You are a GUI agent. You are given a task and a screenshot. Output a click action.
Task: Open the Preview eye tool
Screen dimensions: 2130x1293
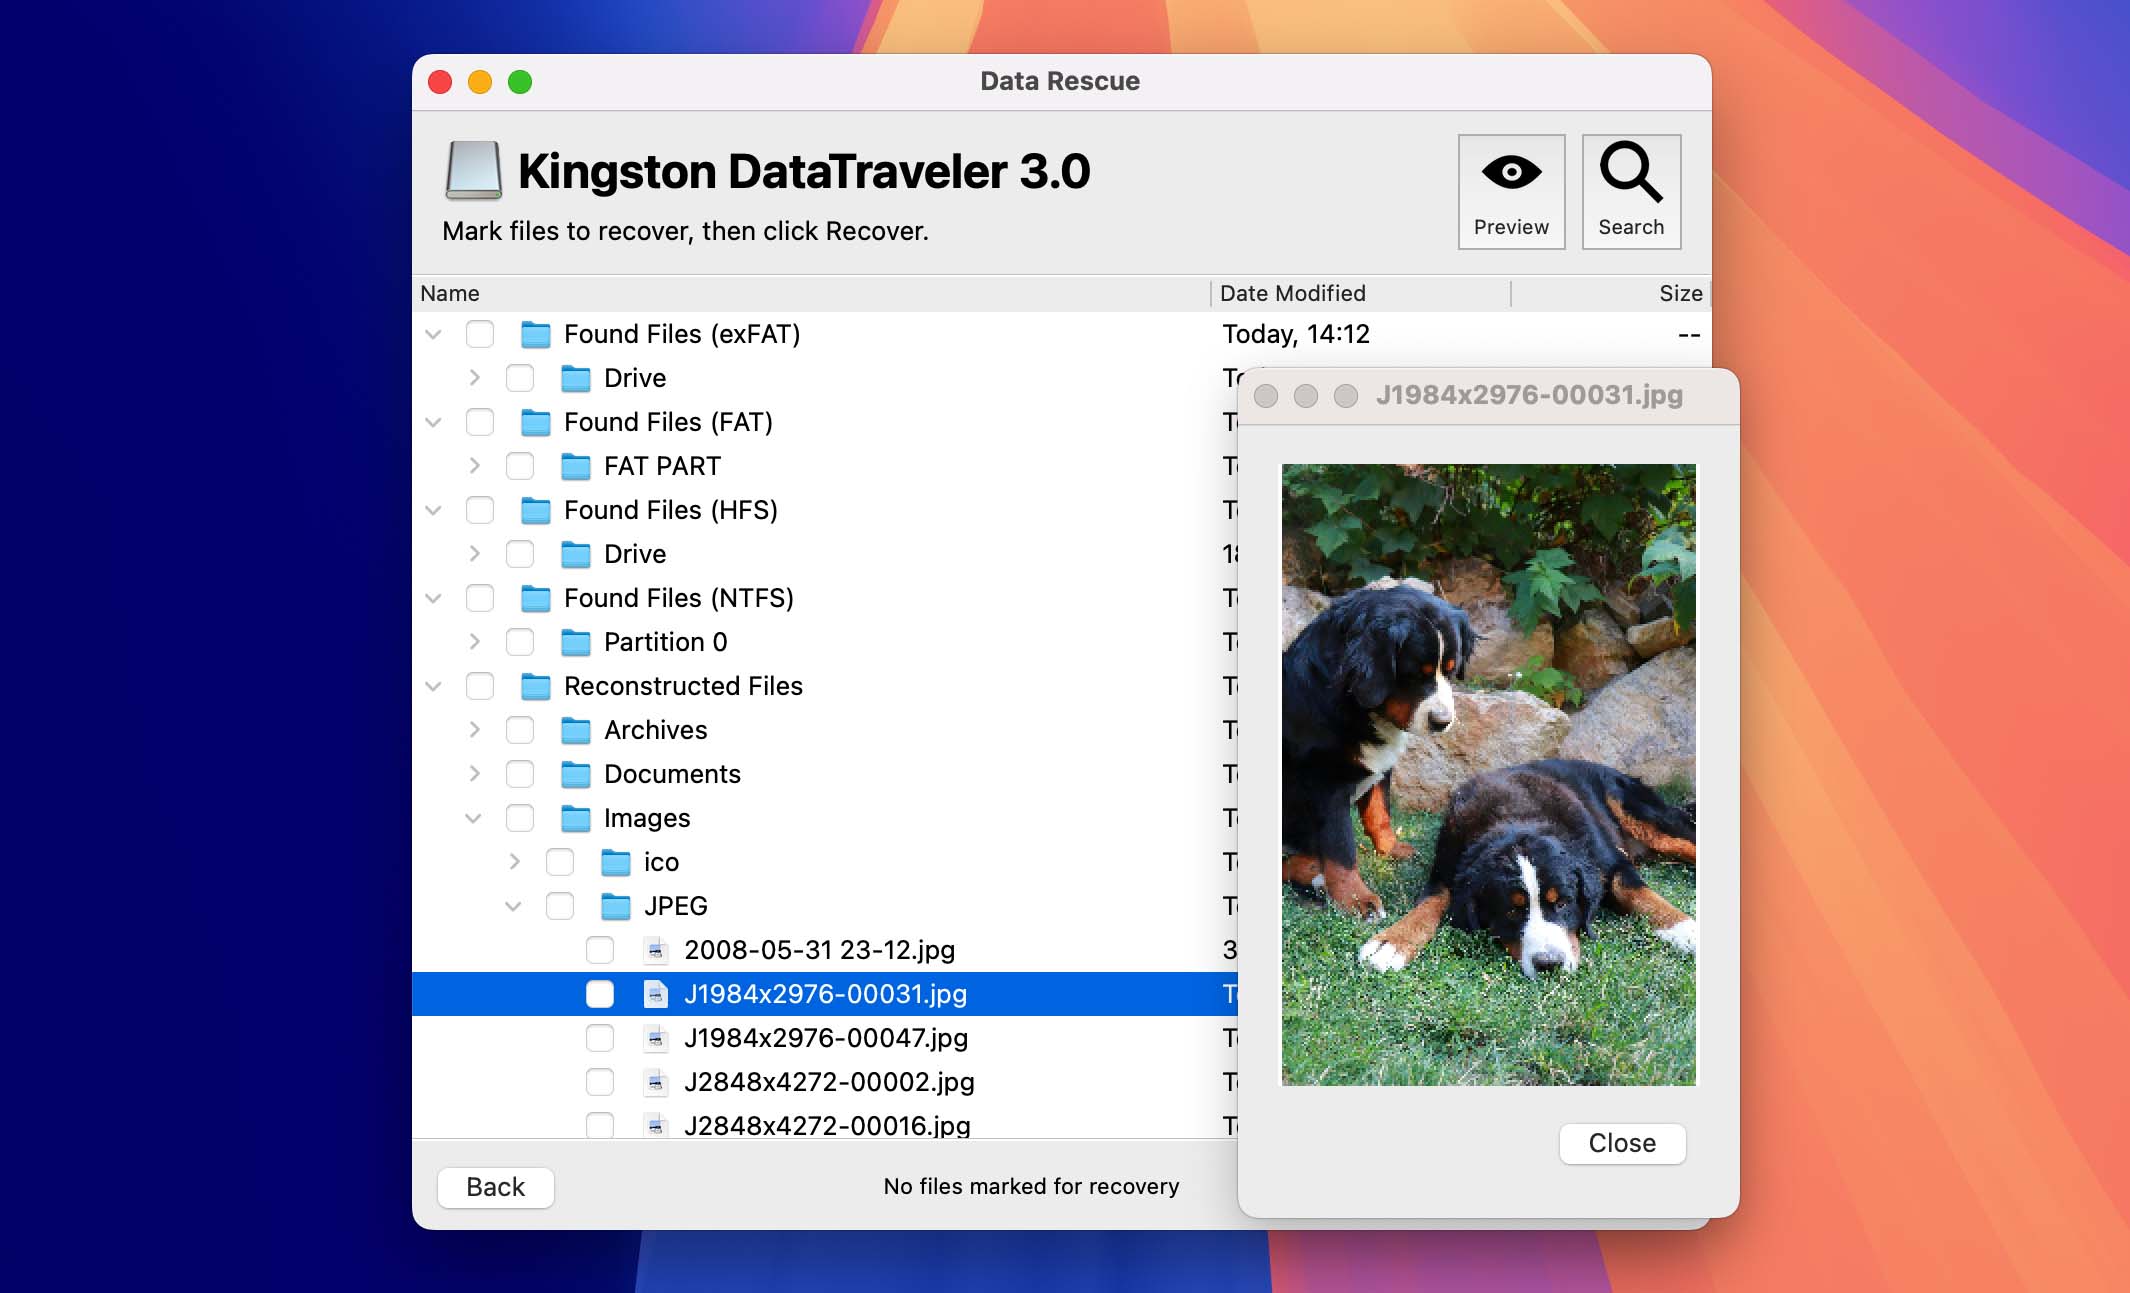pyautogui.click(x=1511, y=192)
